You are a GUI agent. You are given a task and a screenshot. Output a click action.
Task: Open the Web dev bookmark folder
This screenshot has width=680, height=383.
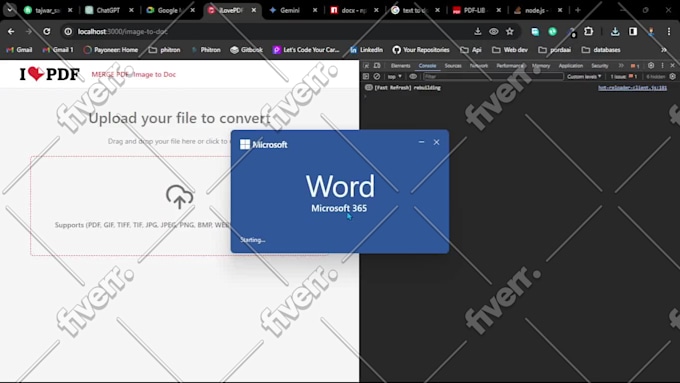510,50
